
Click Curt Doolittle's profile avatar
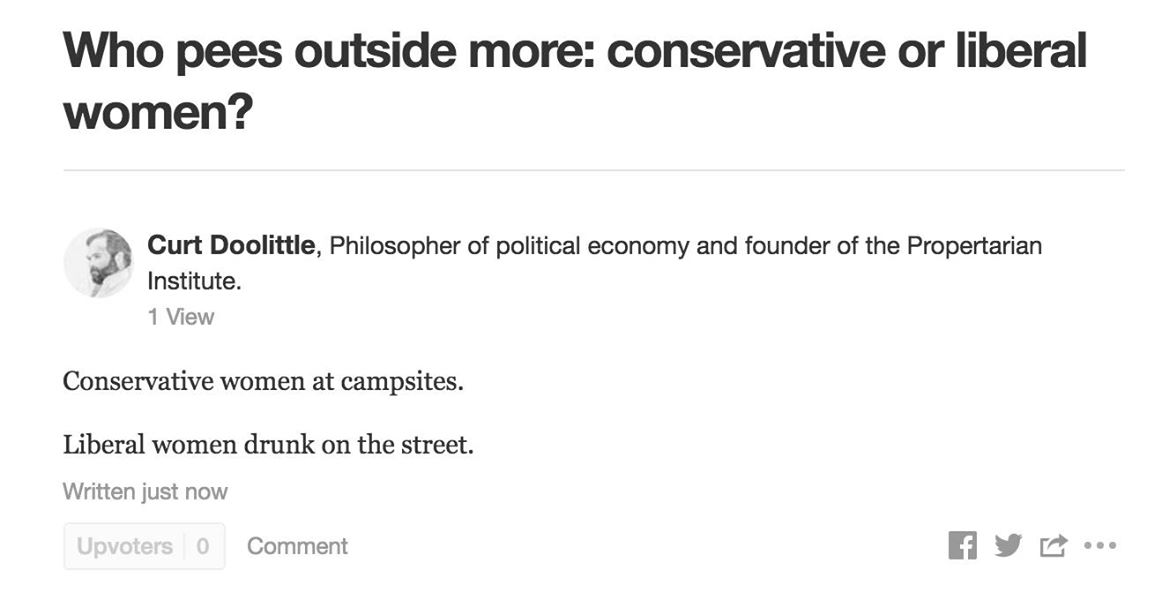click(98, 262)
